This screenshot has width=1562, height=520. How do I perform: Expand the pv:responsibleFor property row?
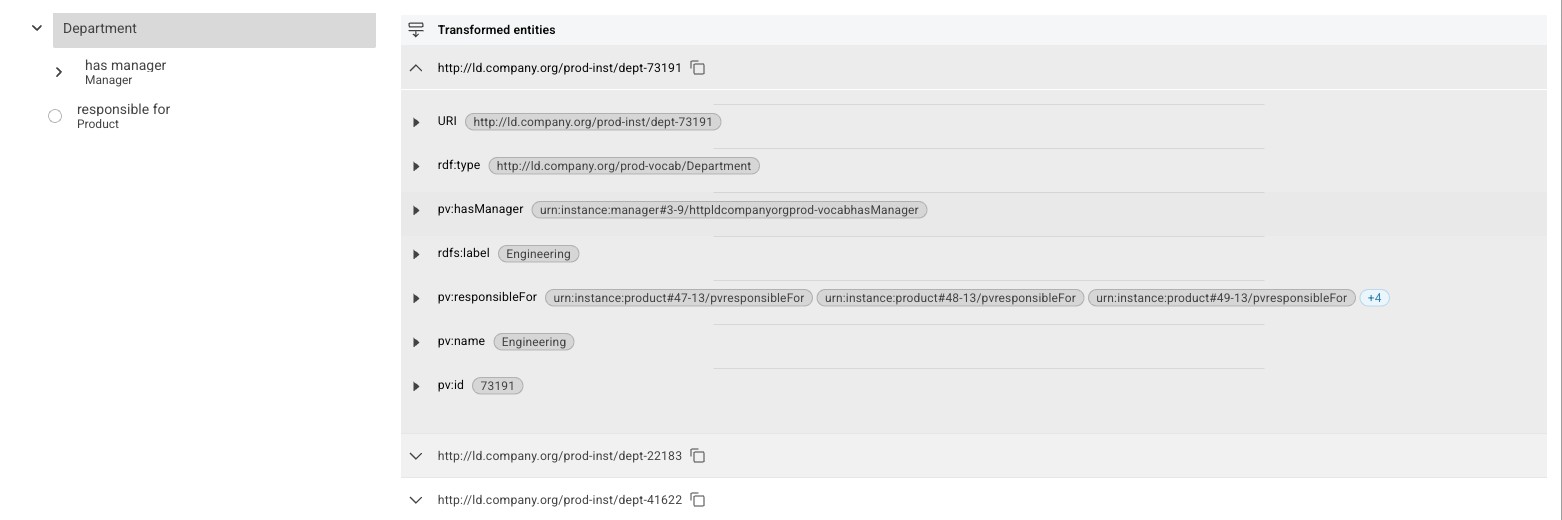click(417, 298)
